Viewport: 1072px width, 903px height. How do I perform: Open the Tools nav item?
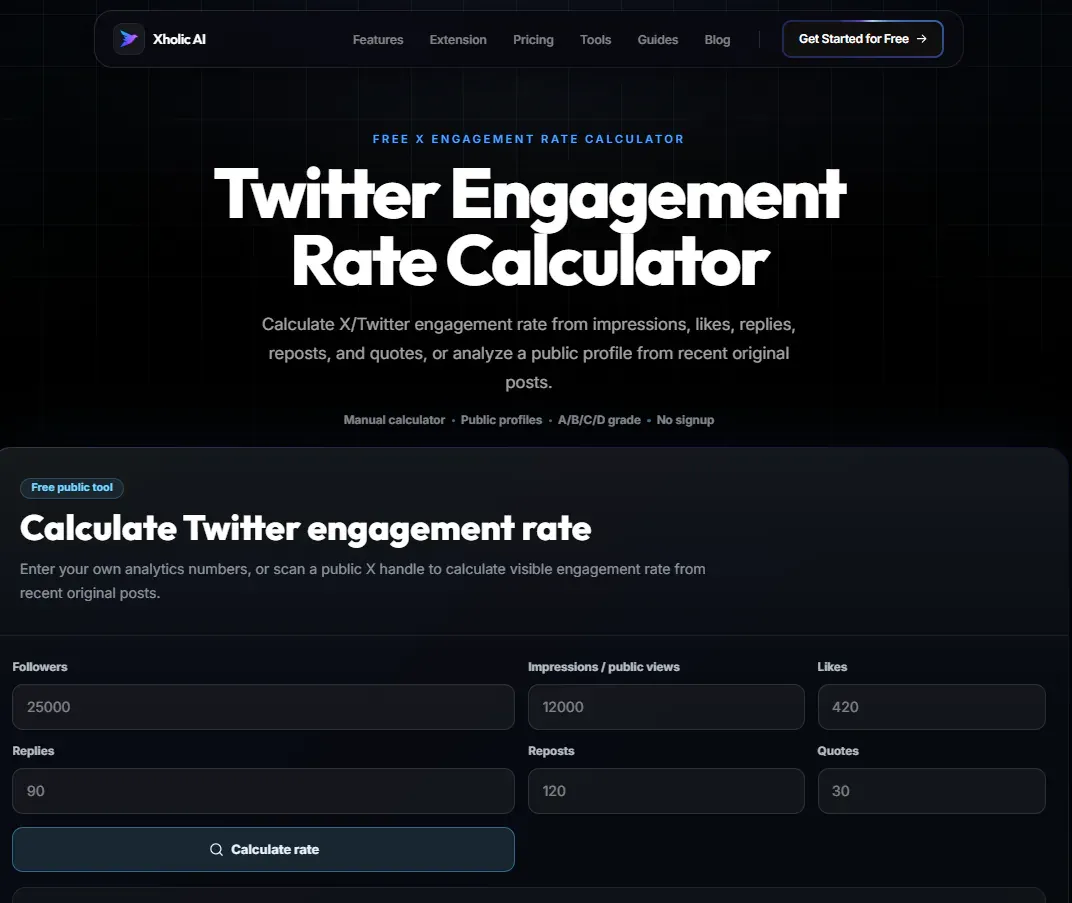click(595, 40)
